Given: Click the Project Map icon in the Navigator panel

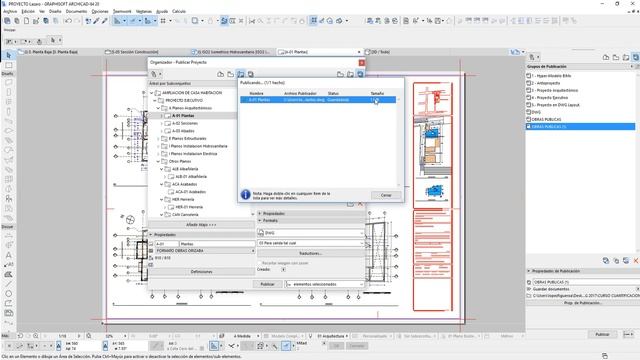Looking at the screenshot, I should pos(606,58).
